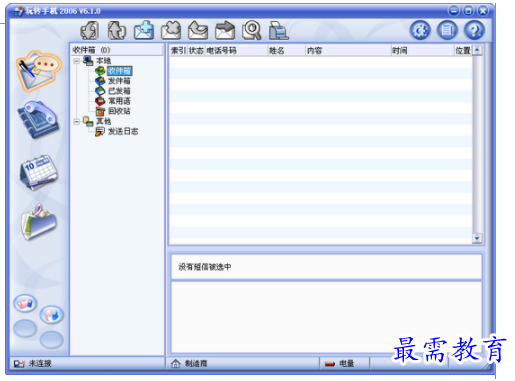This screenshot has width=515, height=381.
Task: Reply using the curved-arrow envelope icon
Action: tap(198, 30)
